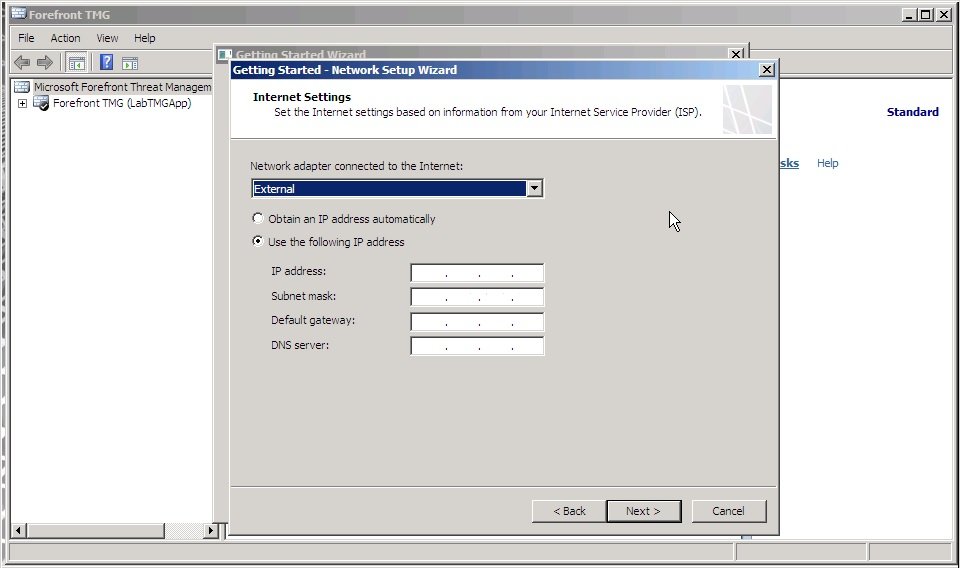Open the External network adapter dropdown
Viewport: 960px width, 568px height.
[x=534, y=189]
